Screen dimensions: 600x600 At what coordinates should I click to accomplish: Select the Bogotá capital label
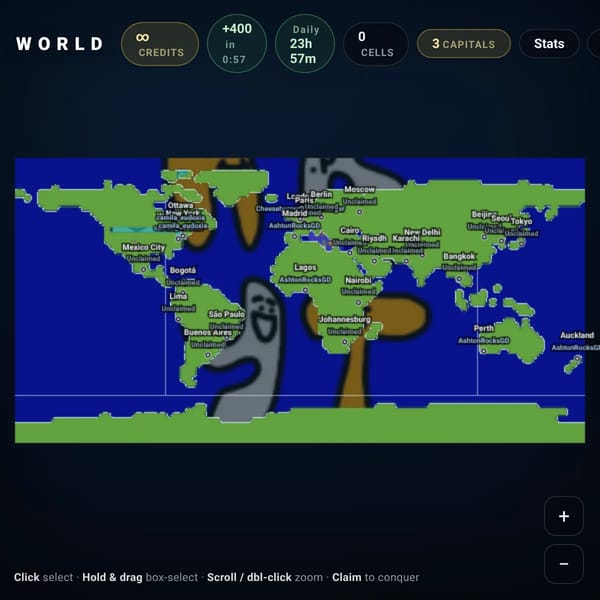point(183,270)
